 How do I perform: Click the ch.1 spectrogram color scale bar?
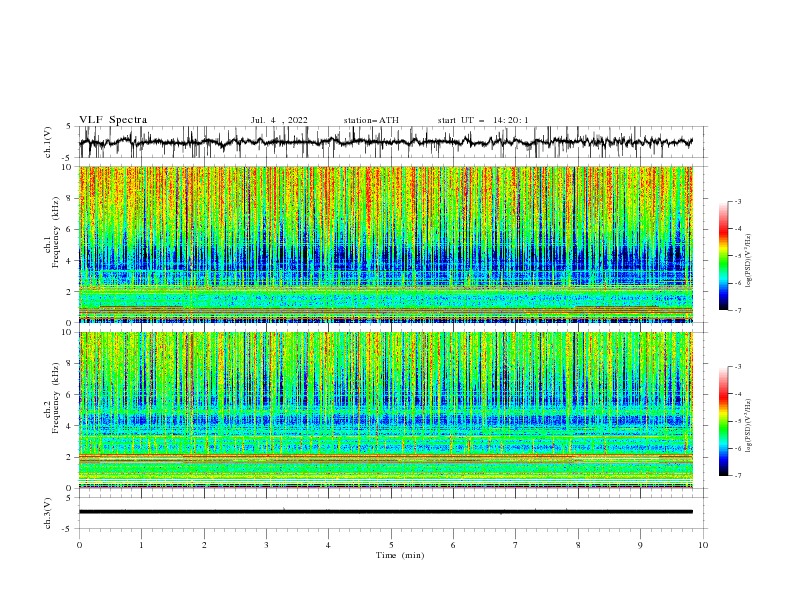coord(724,256)
